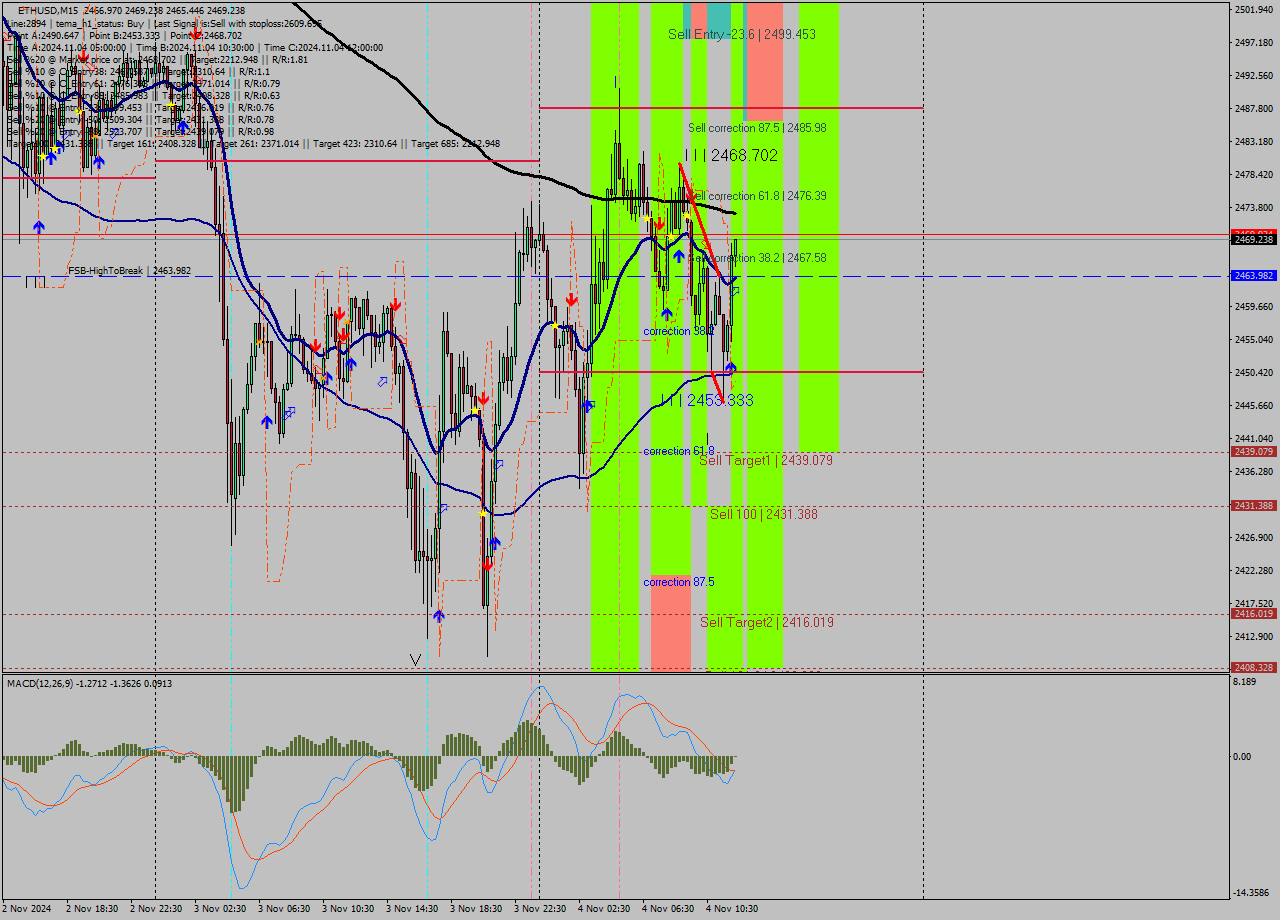The width and height of the screenshot is (1280, 920).
Task: Select the 'FSB-HighToBreak | 2463.982' label
Action: point(129,270)
